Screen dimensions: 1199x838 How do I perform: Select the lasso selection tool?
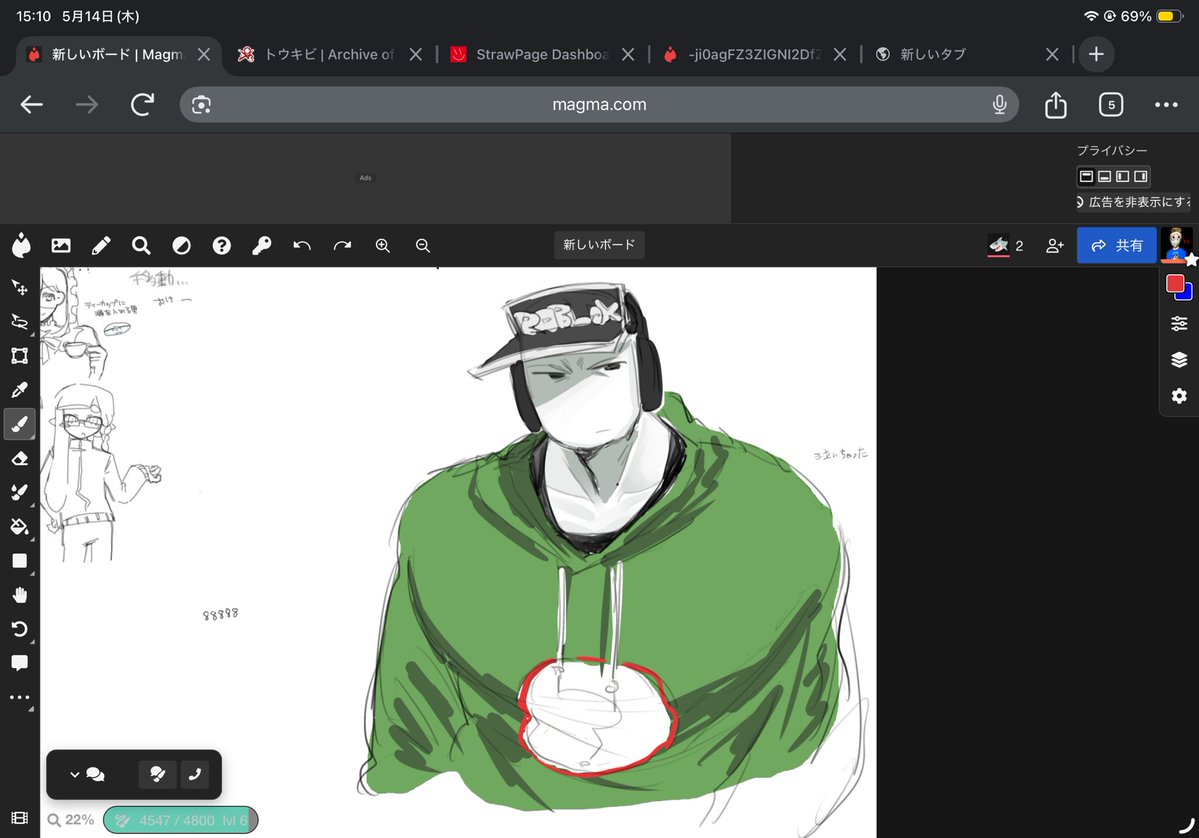tap(19, 322)
